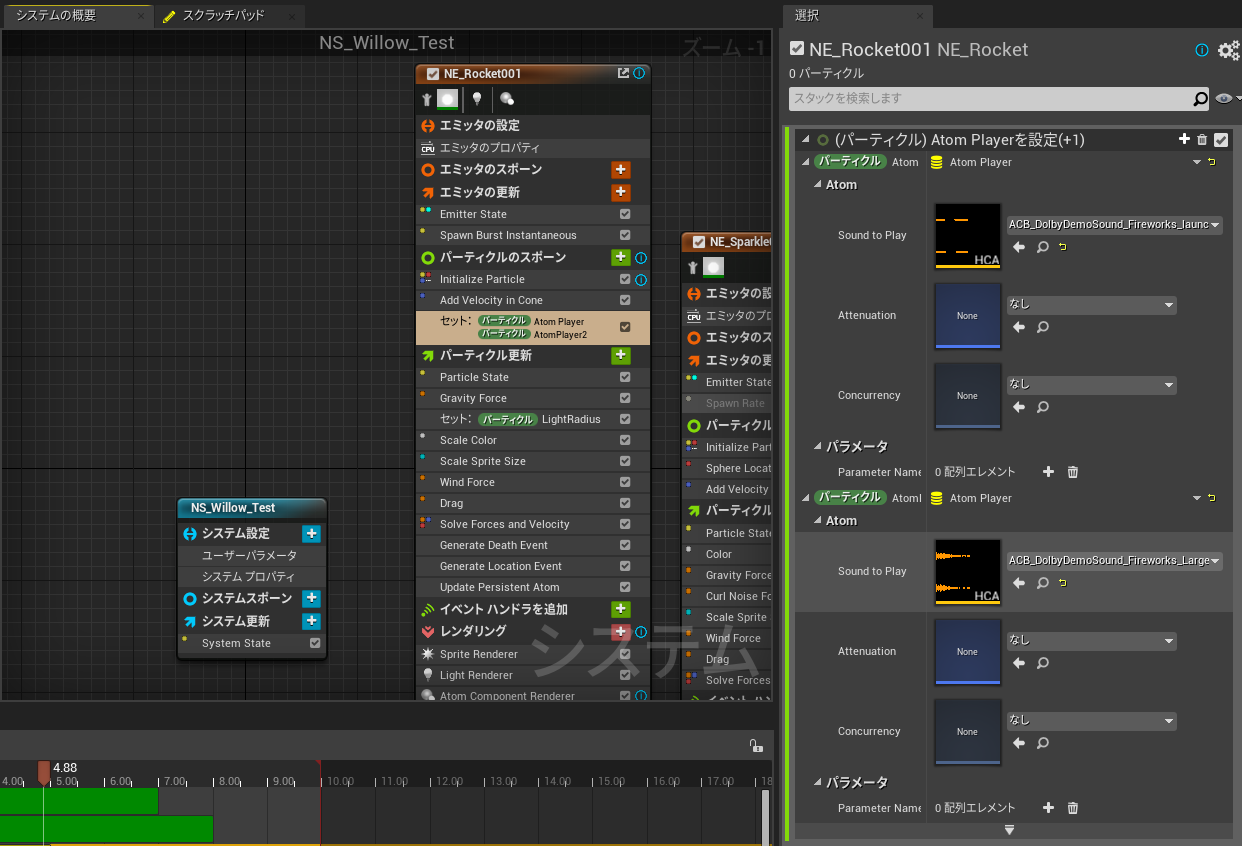This screenshot has width=1242, height=846.
Task: Open the eye view options dropdown
Action: pos(1226,99)
